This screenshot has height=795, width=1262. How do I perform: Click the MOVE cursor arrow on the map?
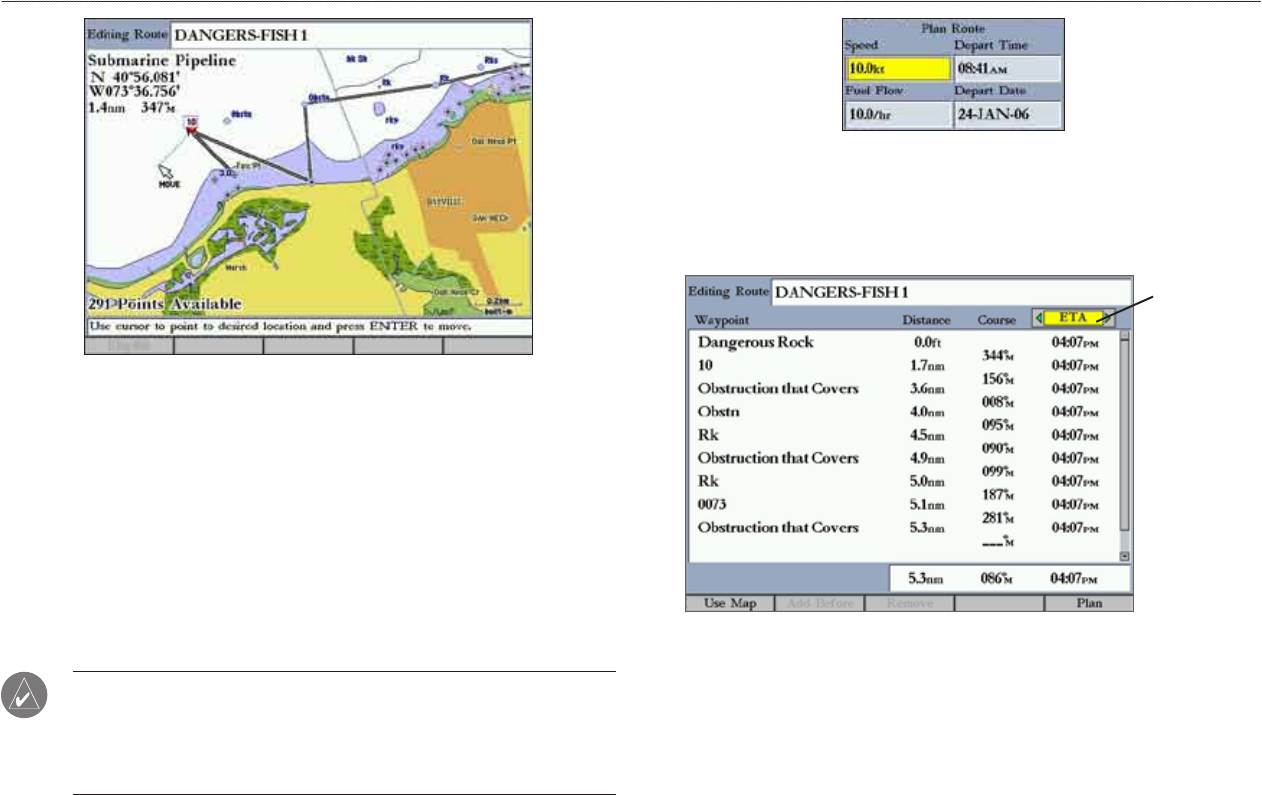(x=166, y=171)
